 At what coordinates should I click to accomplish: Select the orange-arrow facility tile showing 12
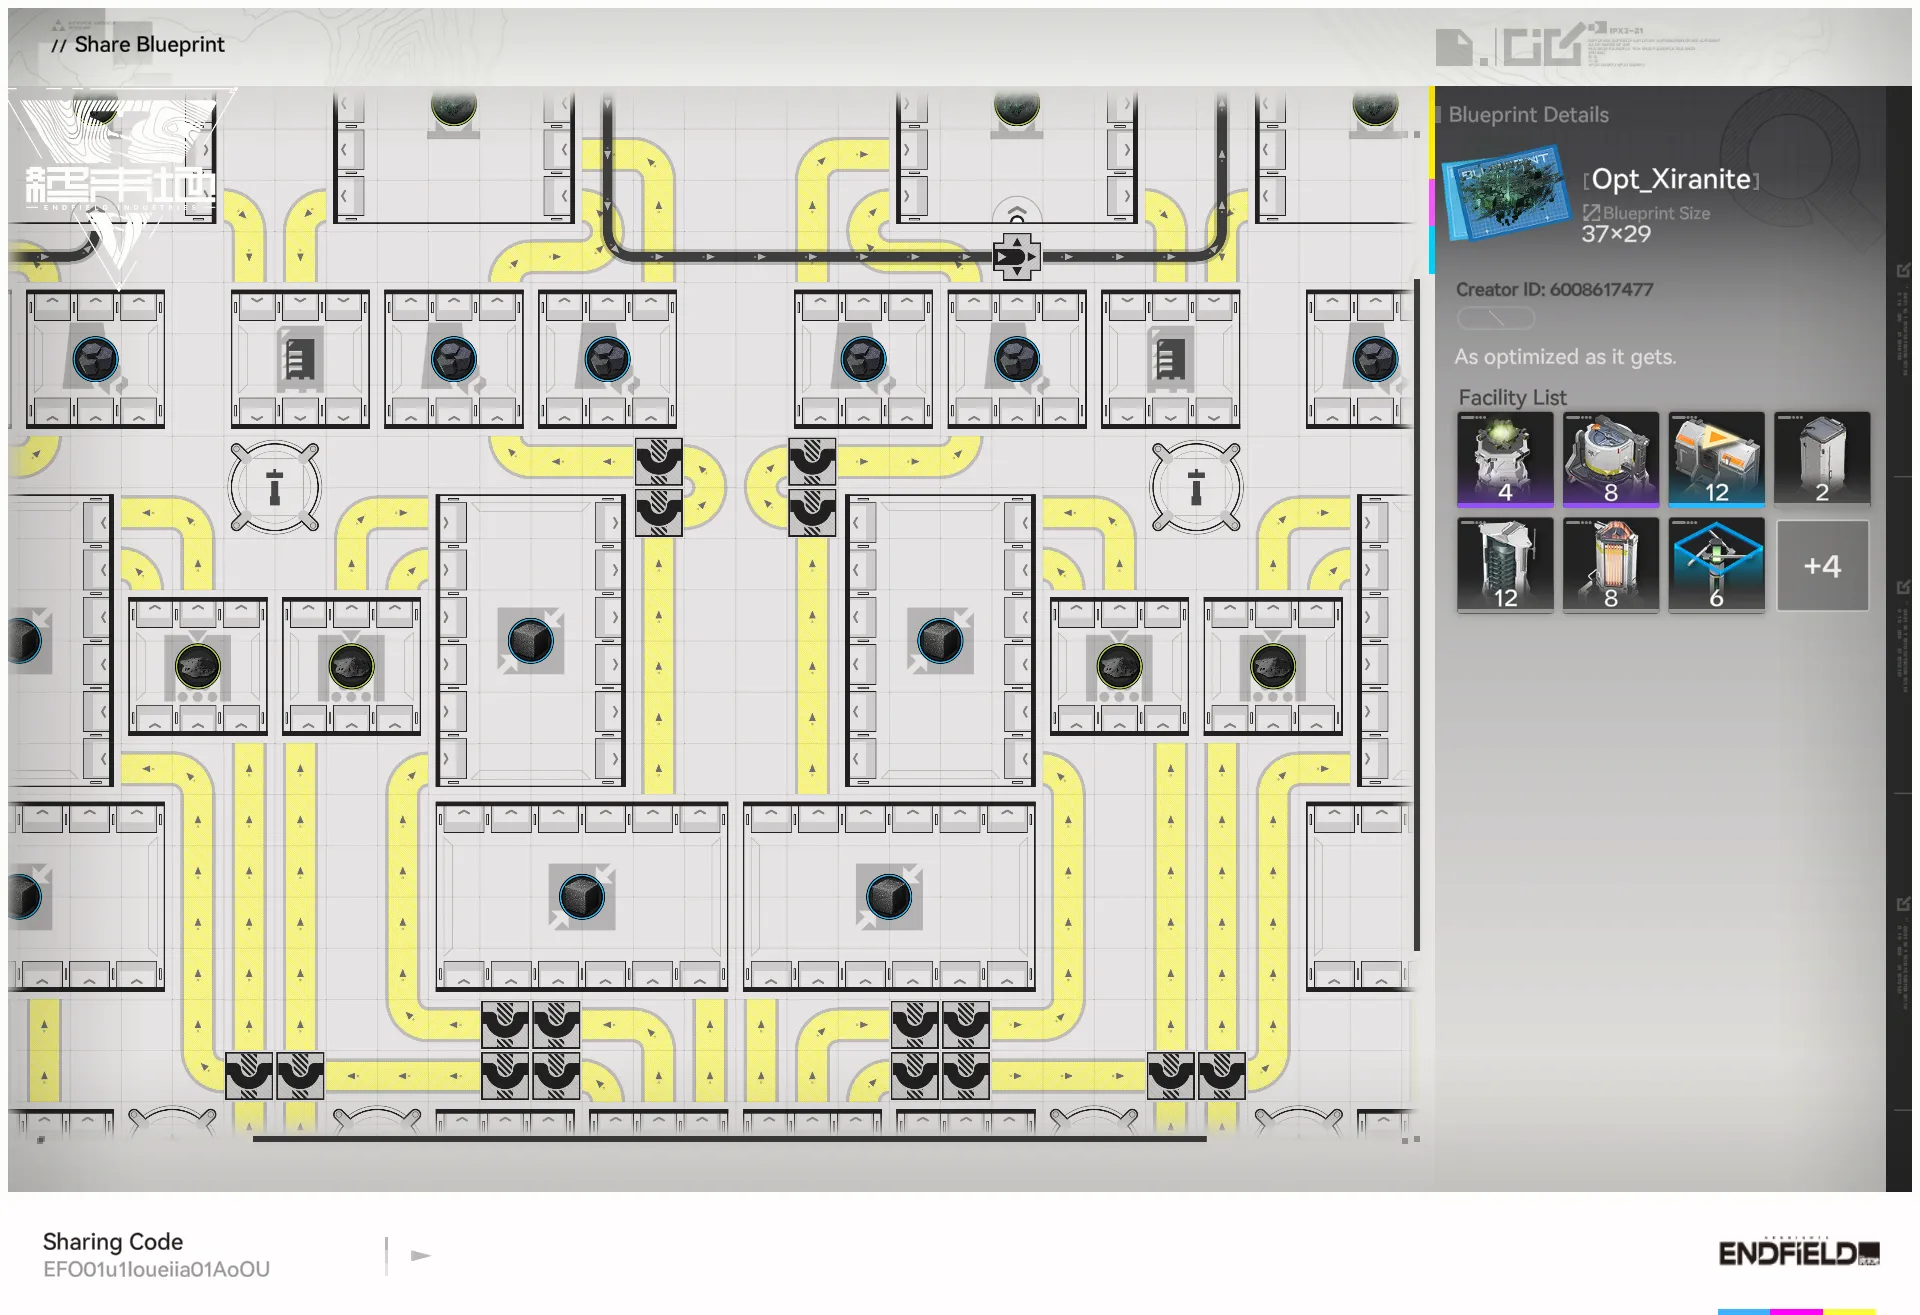[1716, 459]
